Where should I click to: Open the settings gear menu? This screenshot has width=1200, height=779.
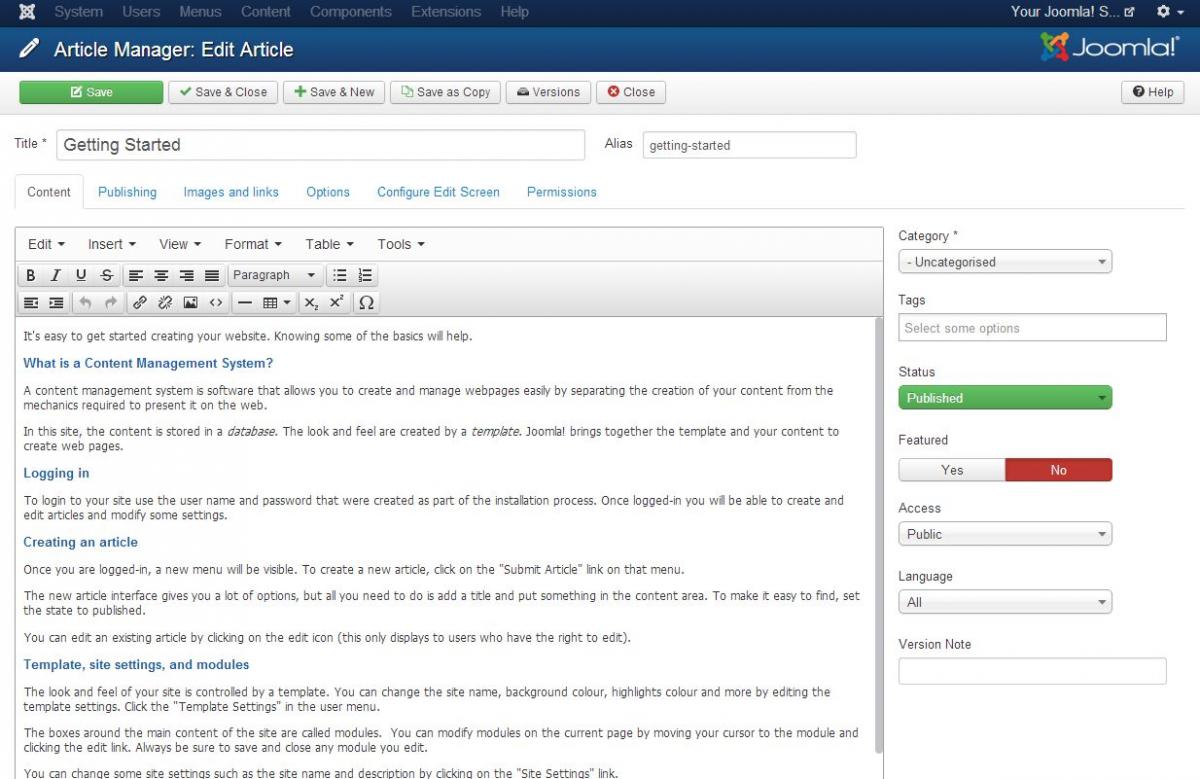point(1168,12)
